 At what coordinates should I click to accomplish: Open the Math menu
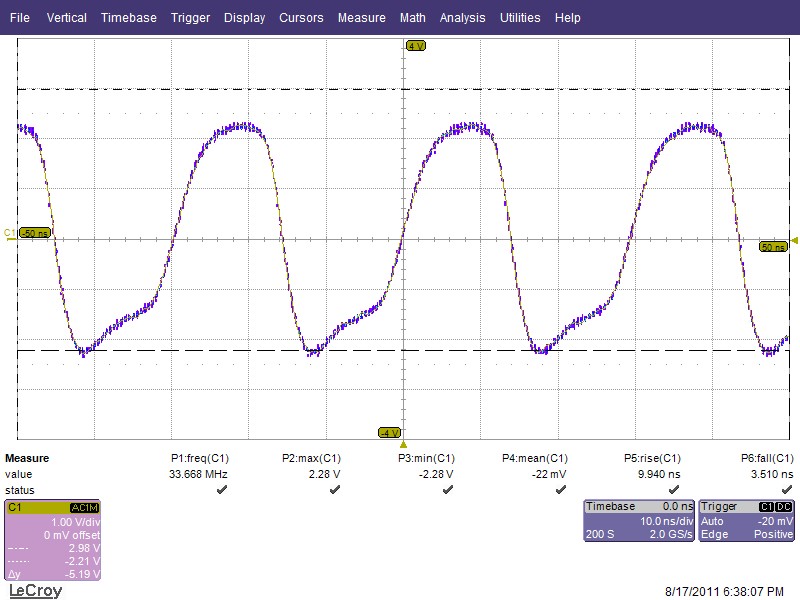(x=412, y=18)
